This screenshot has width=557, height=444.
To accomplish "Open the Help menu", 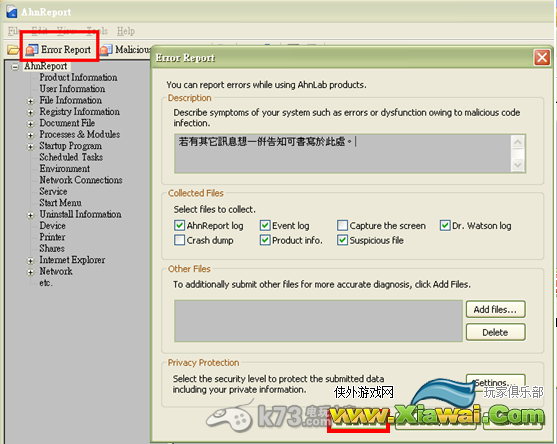I will 126,31.
